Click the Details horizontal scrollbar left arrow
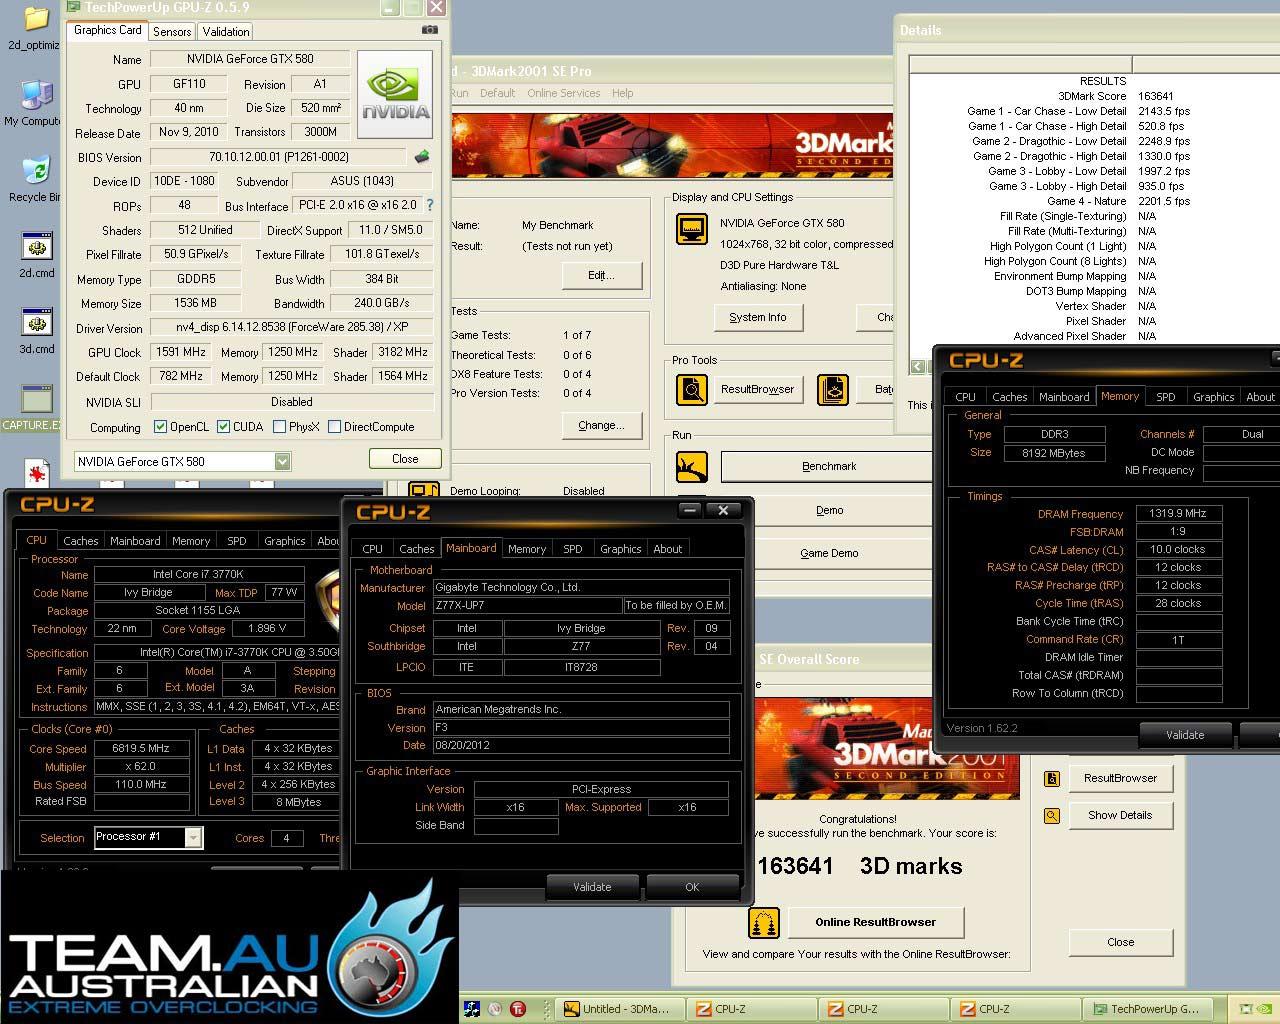The image size is (1280, 1024). [917, 367]
